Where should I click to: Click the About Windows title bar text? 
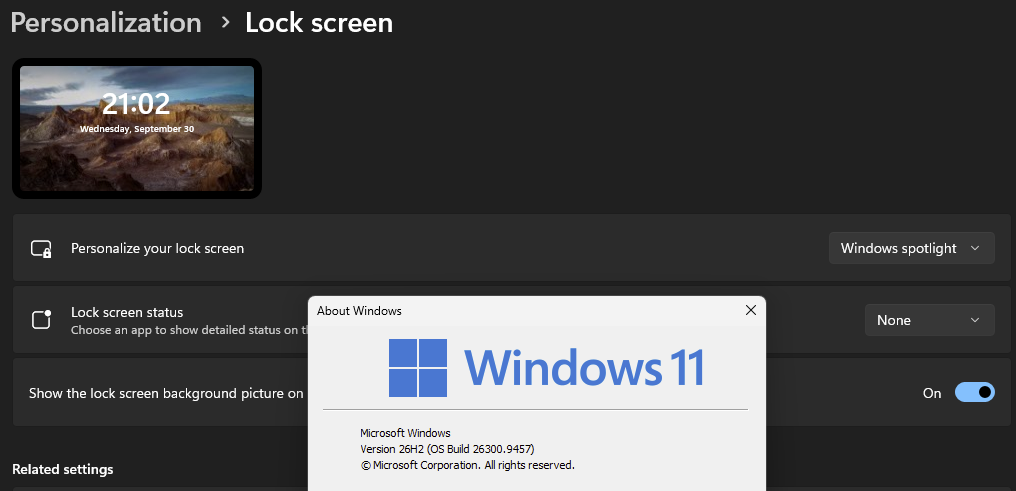[x=359, y=311]
